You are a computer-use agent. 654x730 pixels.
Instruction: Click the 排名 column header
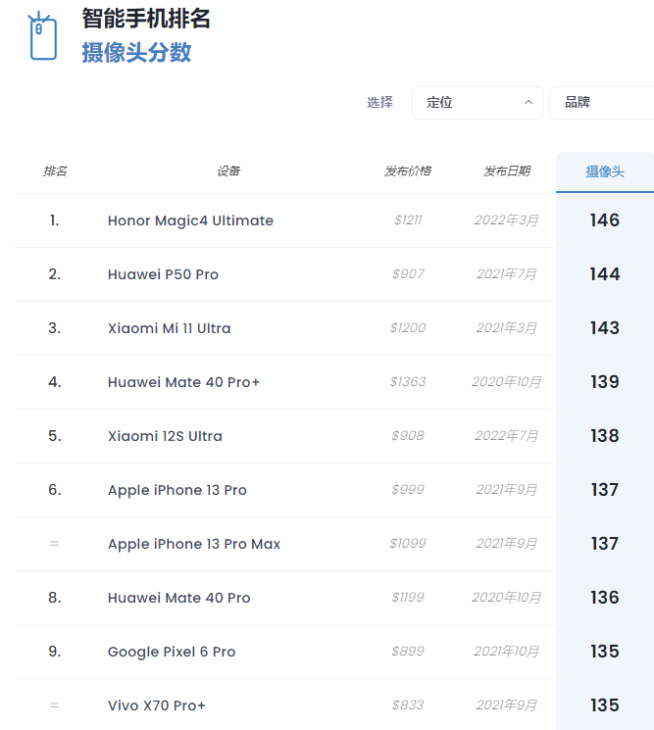55,171
